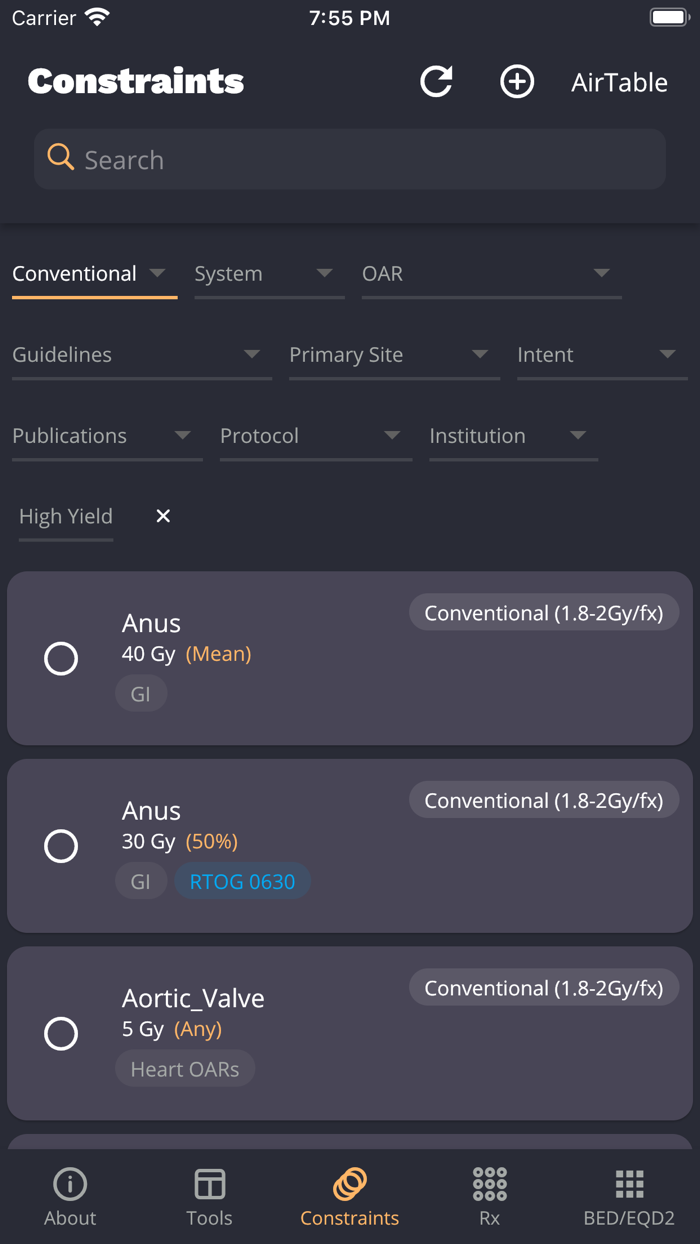Tap the add constraint plus icon
The width and height of the screenshot is (700, 1244).
coord(517,82)
